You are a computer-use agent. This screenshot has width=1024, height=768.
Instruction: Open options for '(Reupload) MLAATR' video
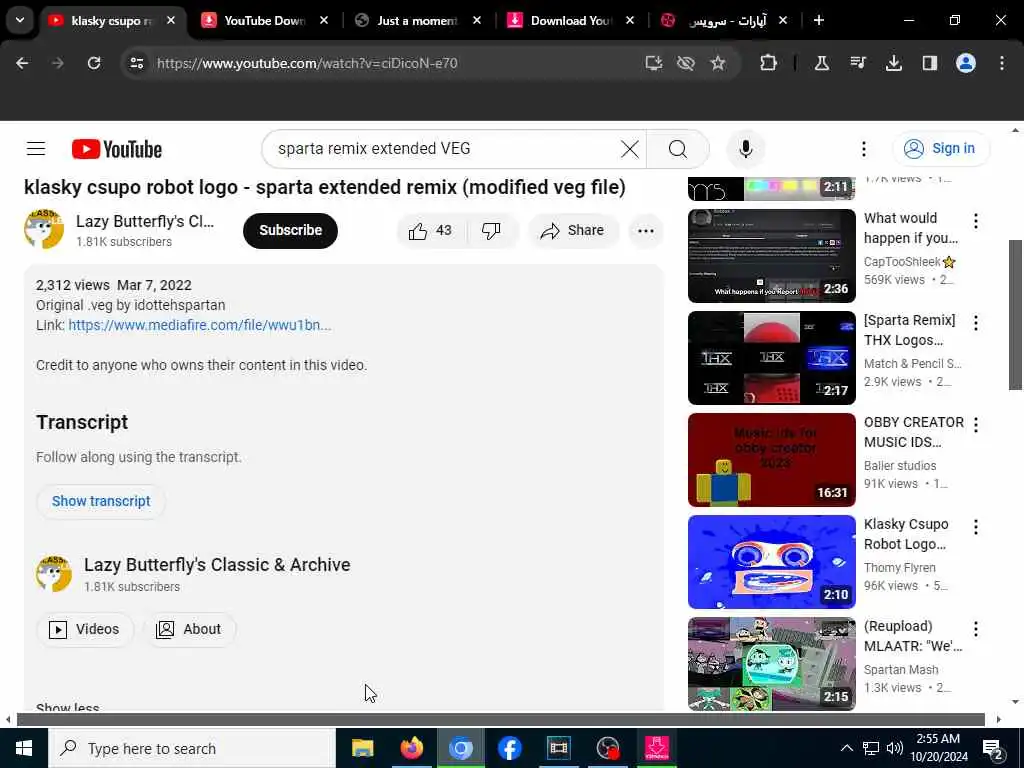(976, 629)
